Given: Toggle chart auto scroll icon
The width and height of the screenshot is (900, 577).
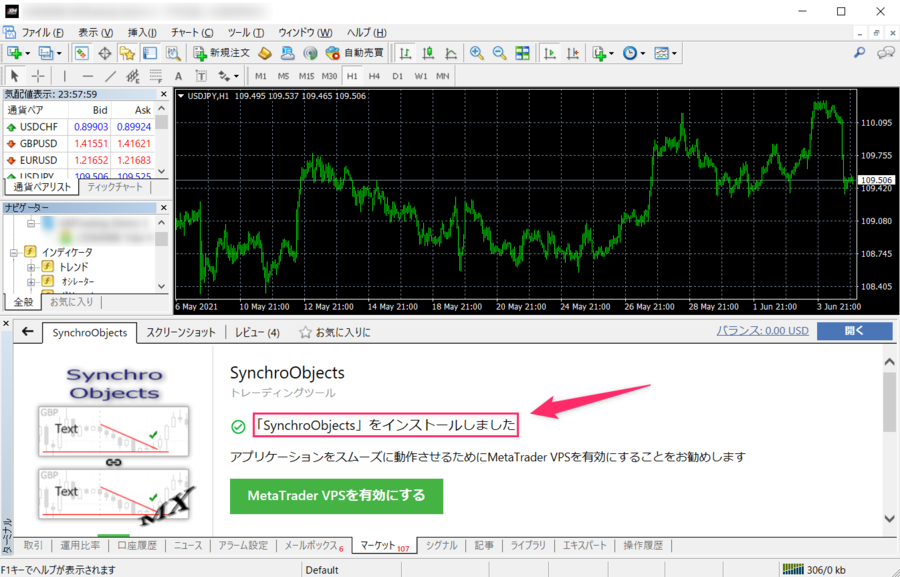Looking at the screenshot, I should tap(550, 53).
